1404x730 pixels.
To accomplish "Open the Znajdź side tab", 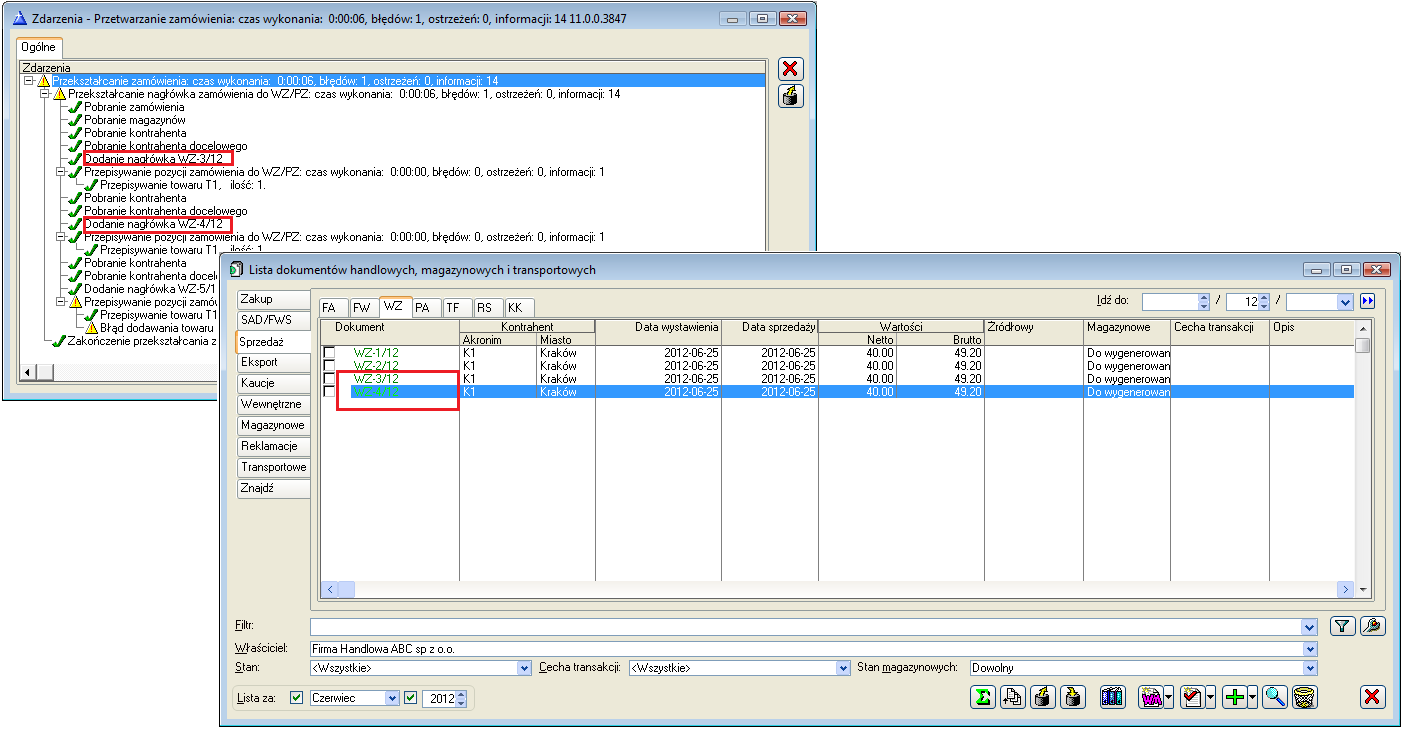I will 273,489.
